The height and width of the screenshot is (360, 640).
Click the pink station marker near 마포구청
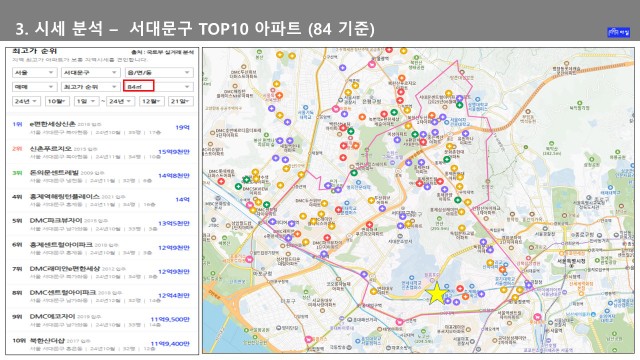point(249,259)
